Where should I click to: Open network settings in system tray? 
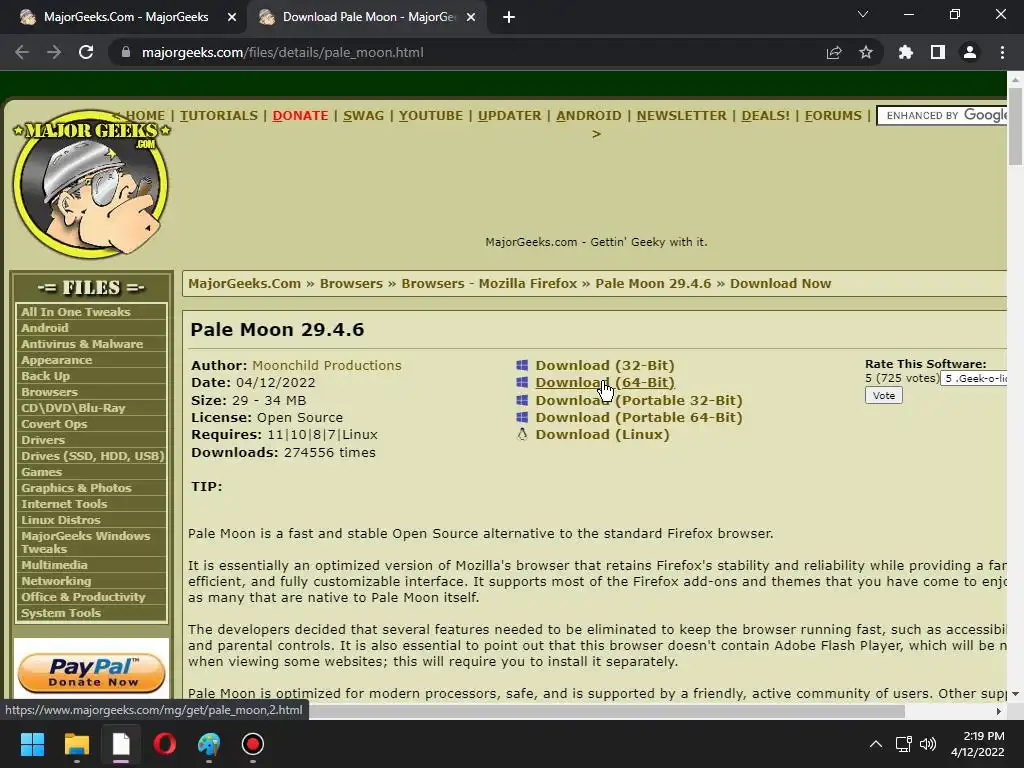pos(903,744)
